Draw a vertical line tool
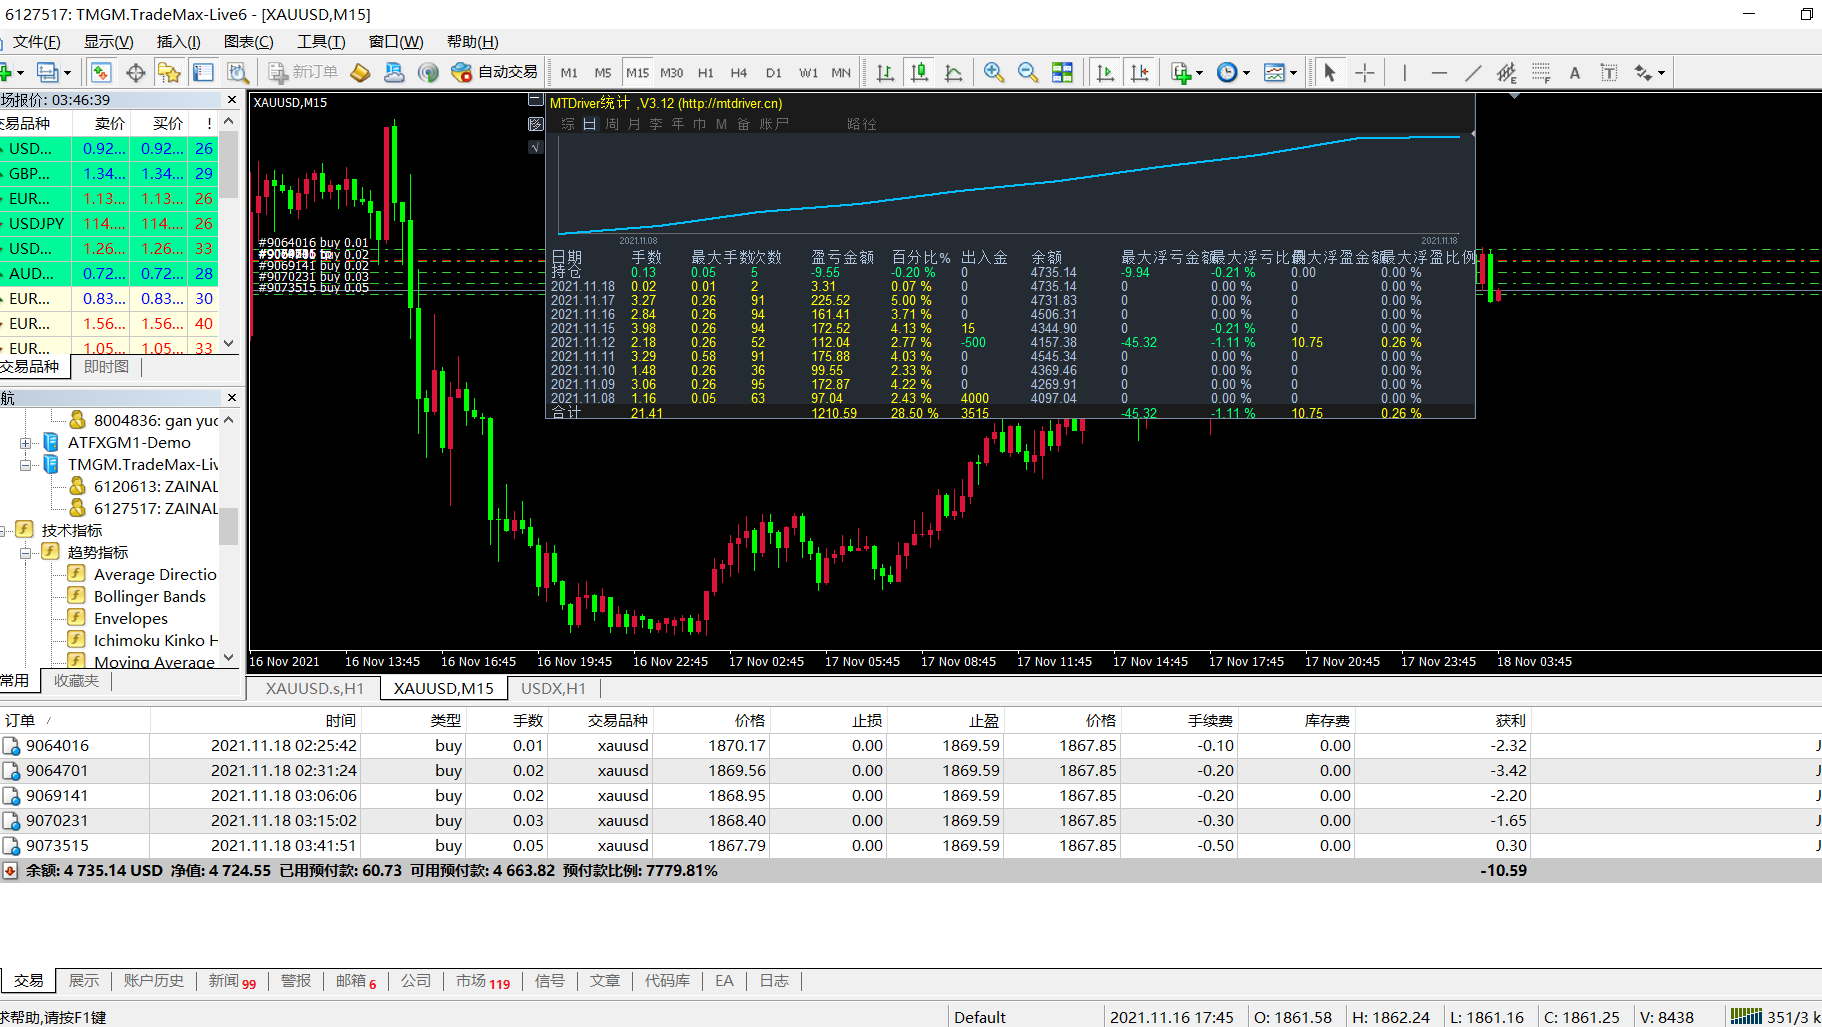 point(1404,72)
